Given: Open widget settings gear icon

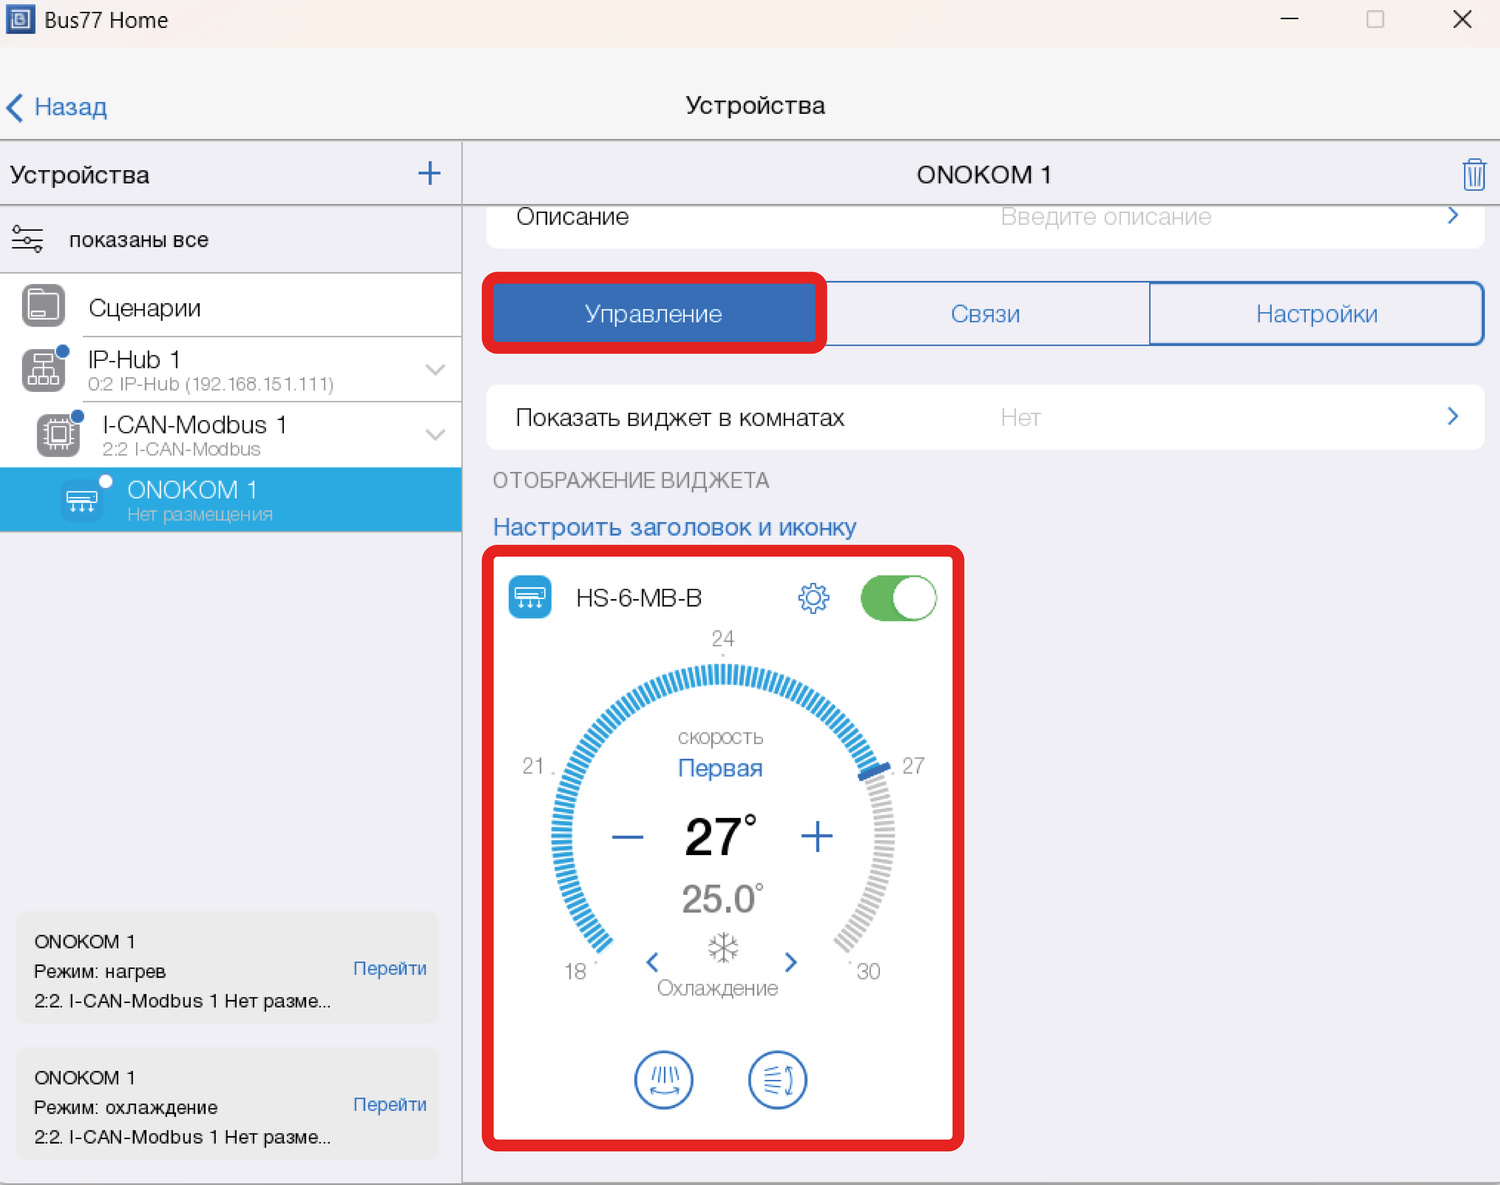Looking at the screenshot, I should click(813, 598).
